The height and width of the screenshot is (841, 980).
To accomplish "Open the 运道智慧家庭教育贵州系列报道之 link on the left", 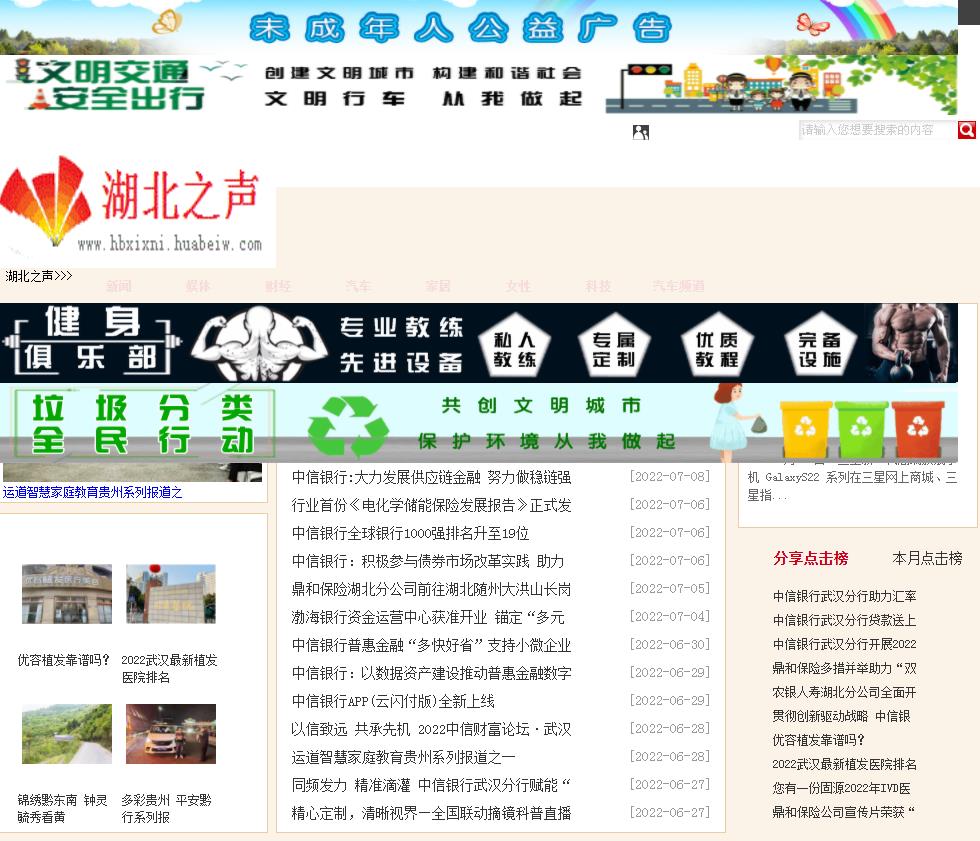I will 92,492.
